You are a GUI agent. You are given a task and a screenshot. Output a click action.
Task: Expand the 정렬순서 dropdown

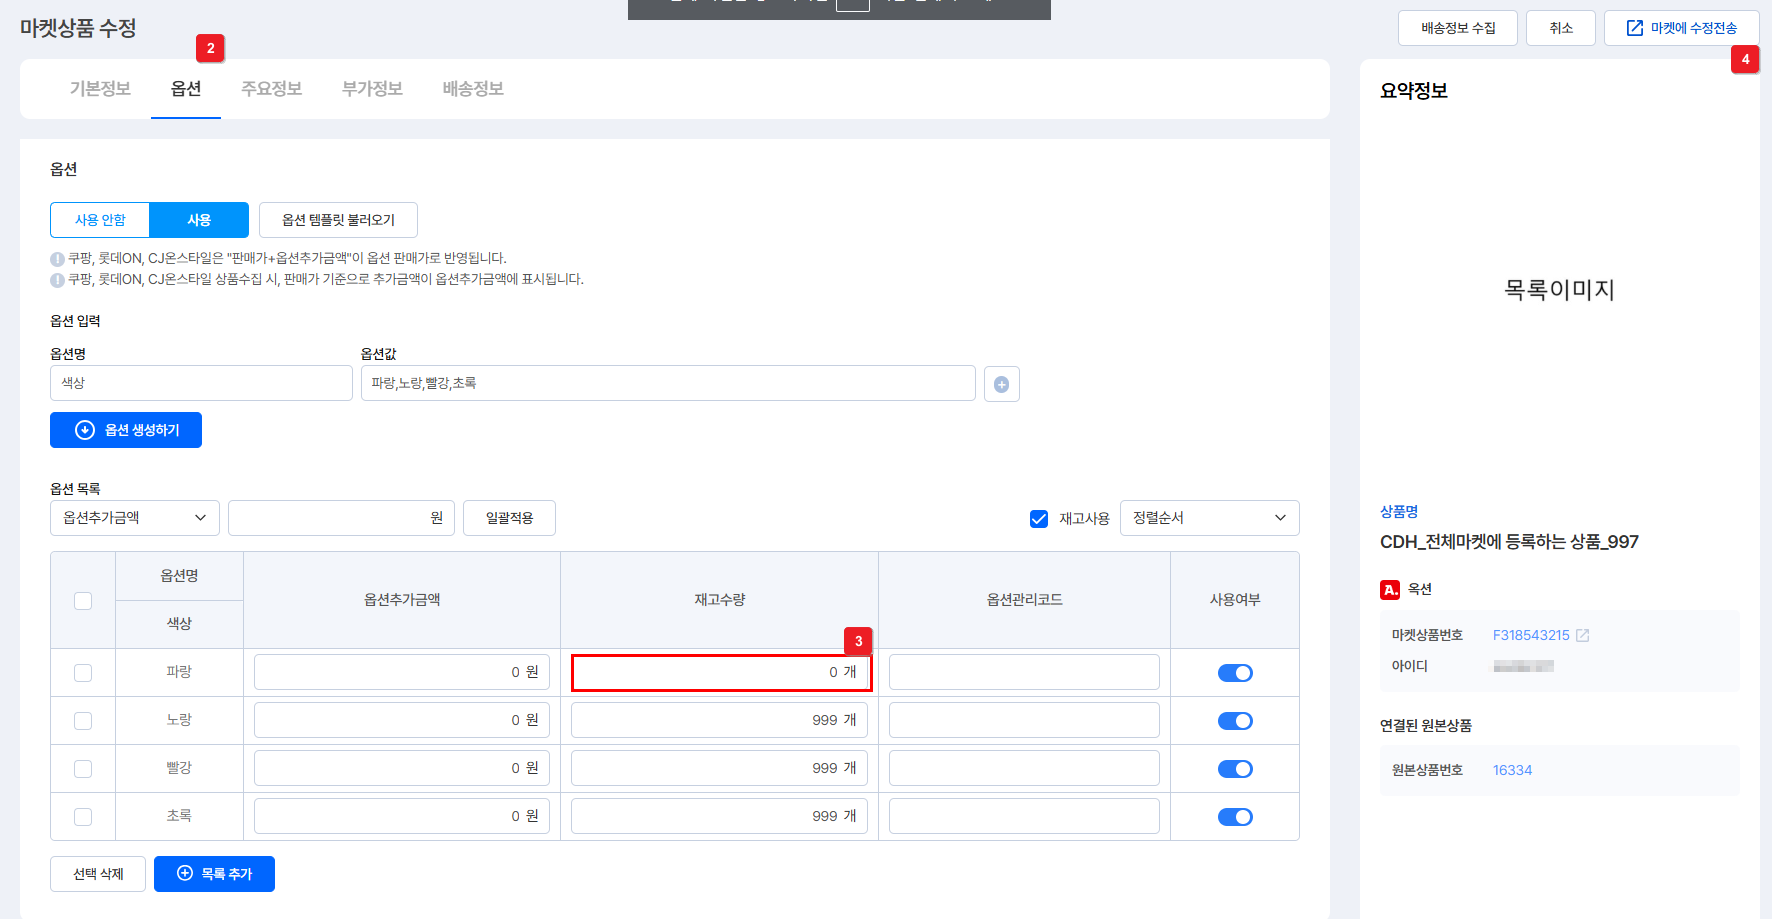pyautogui.click(x=1210, y=518)
